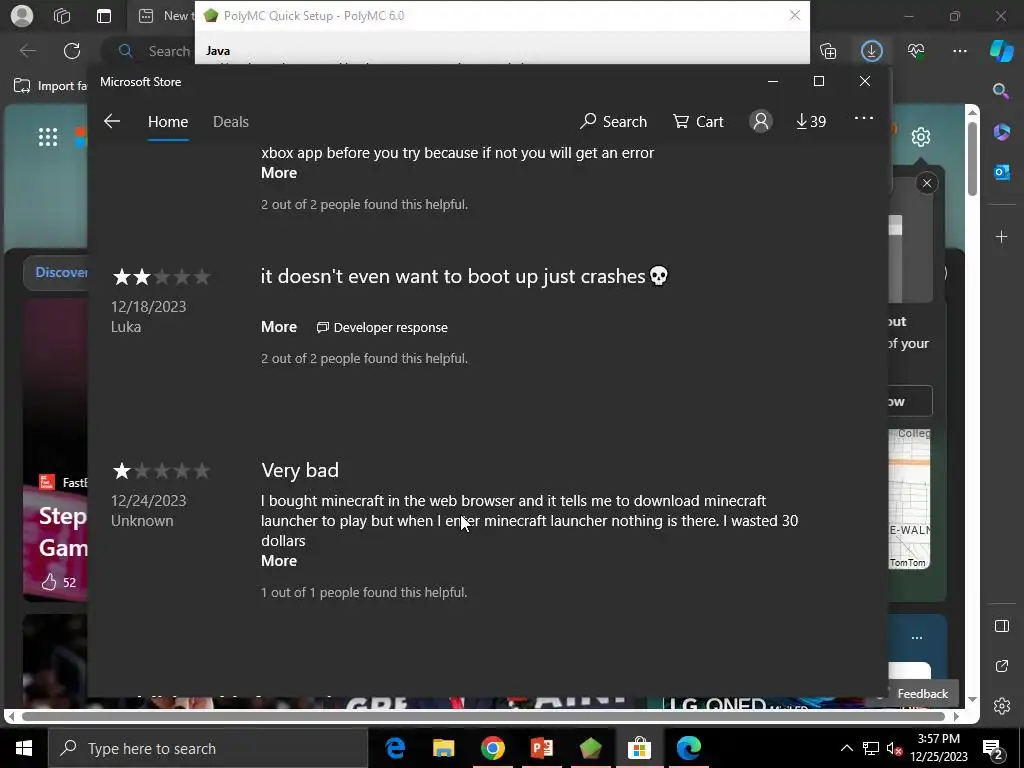Close the PolyMC Quick Setup window
This screenshot has width=1024, height=768.
(x=795, y=15)
